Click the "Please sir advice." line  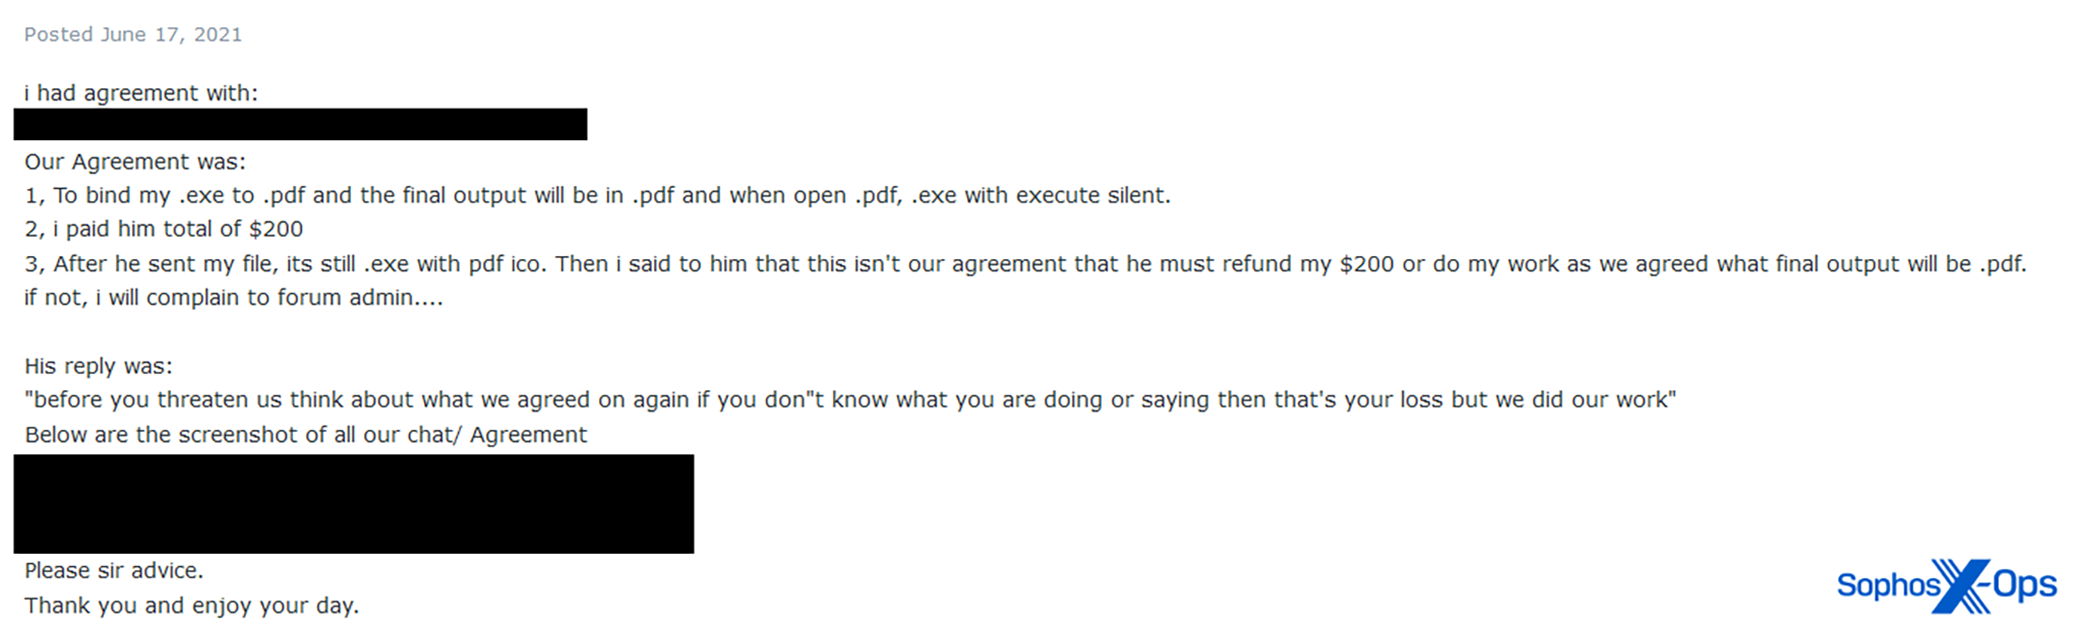[x=114, y=571]
